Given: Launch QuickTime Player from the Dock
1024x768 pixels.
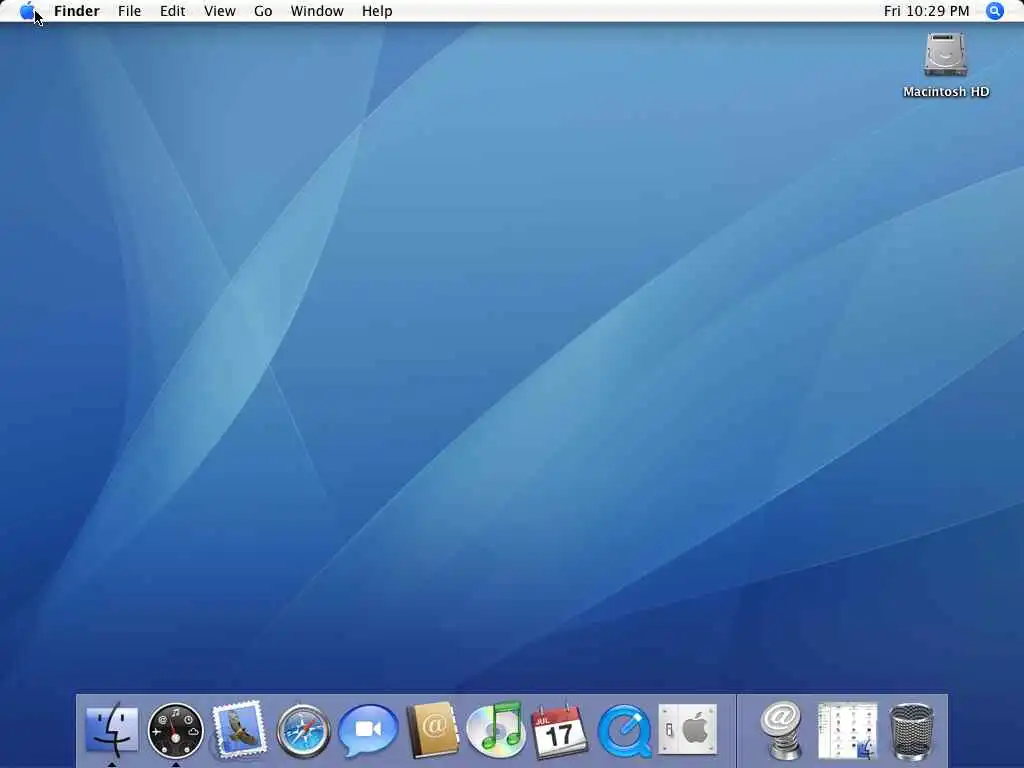Looking at the screenshot, I should tap(624, 731).
